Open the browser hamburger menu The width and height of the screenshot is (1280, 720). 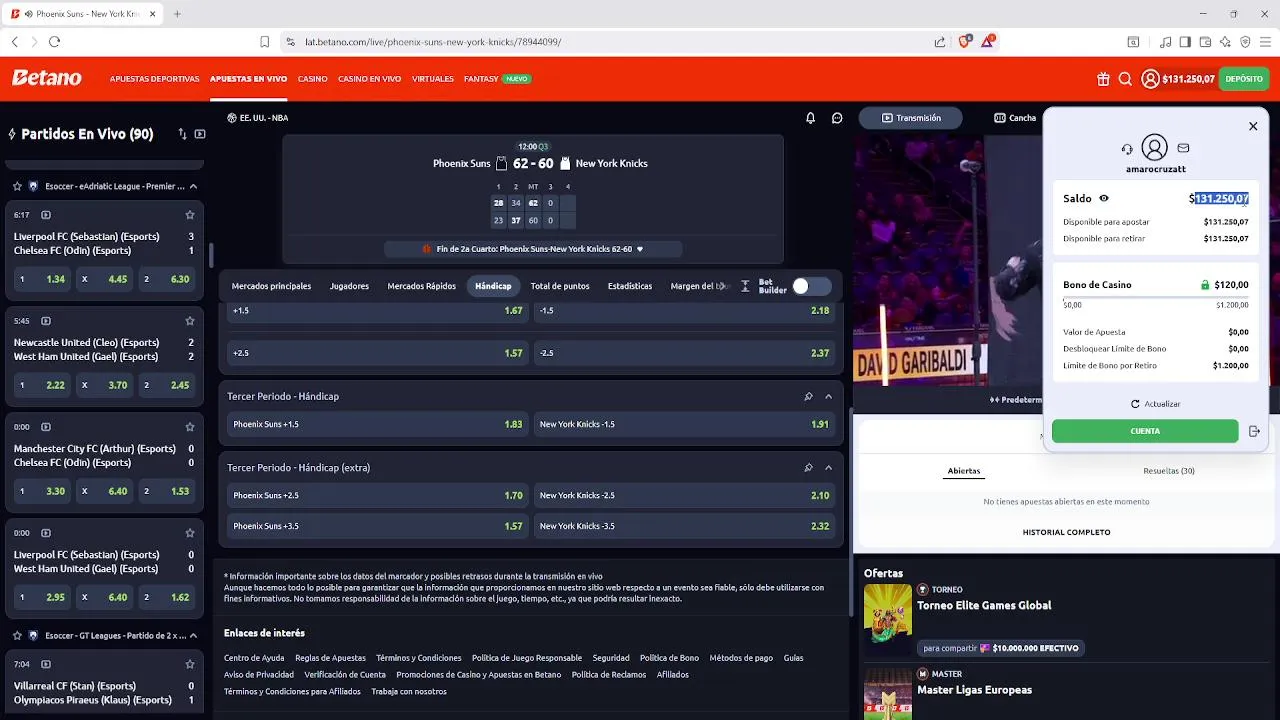click(x=1265, y=42)
